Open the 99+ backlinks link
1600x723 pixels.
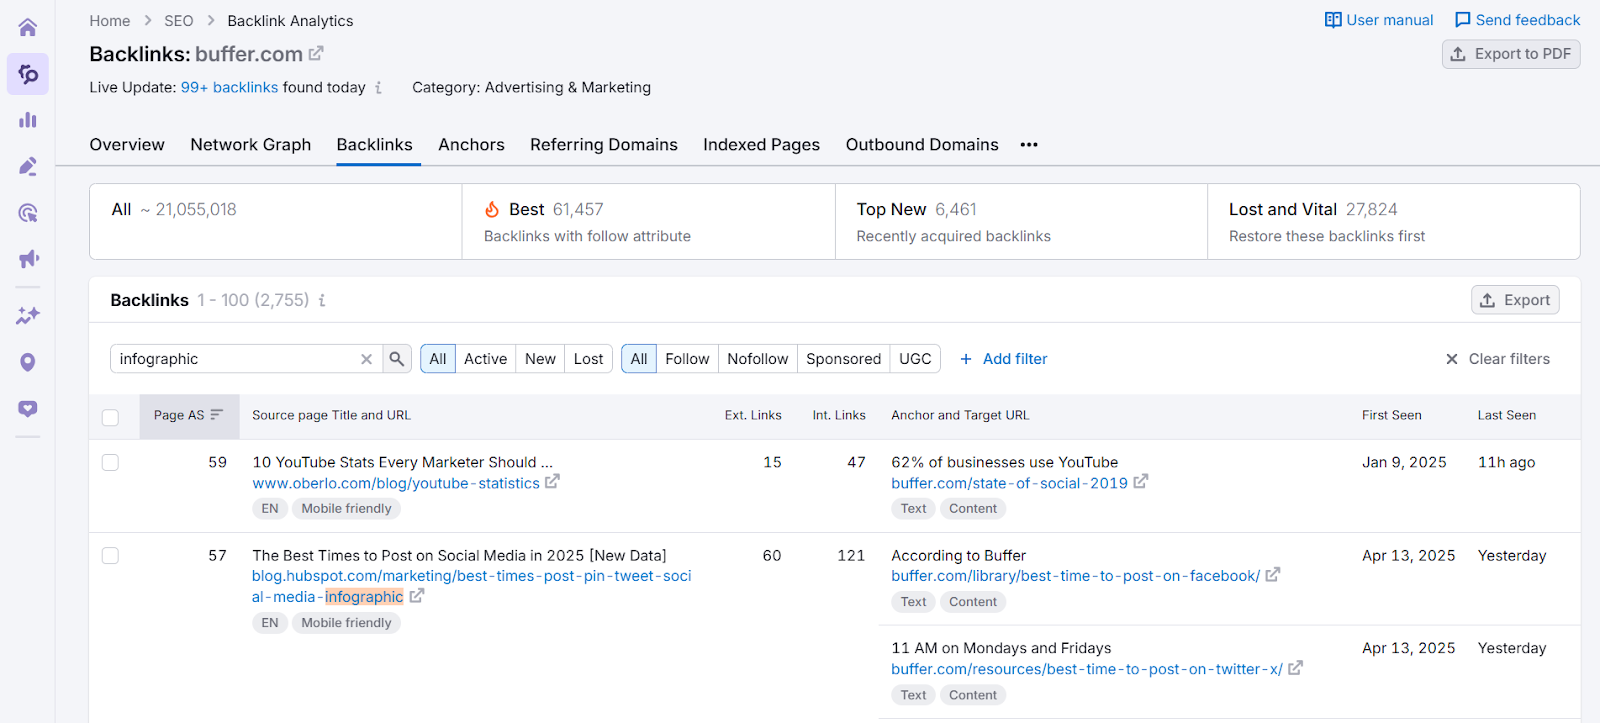point(229,88)
